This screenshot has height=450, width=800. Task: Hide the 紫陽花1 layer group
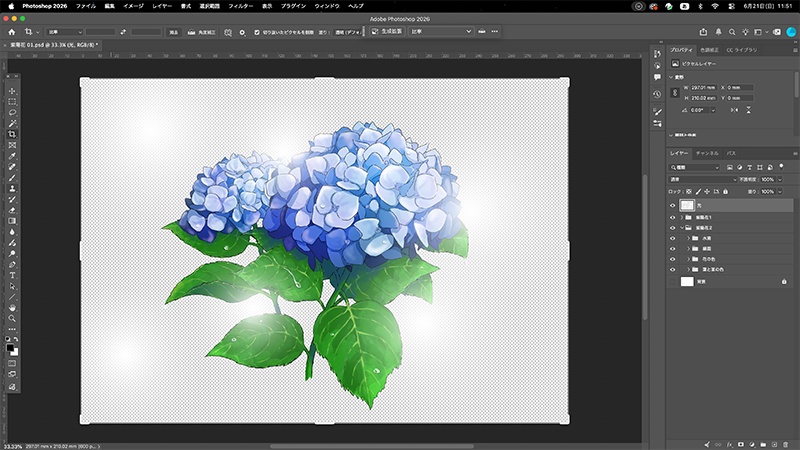672,217
